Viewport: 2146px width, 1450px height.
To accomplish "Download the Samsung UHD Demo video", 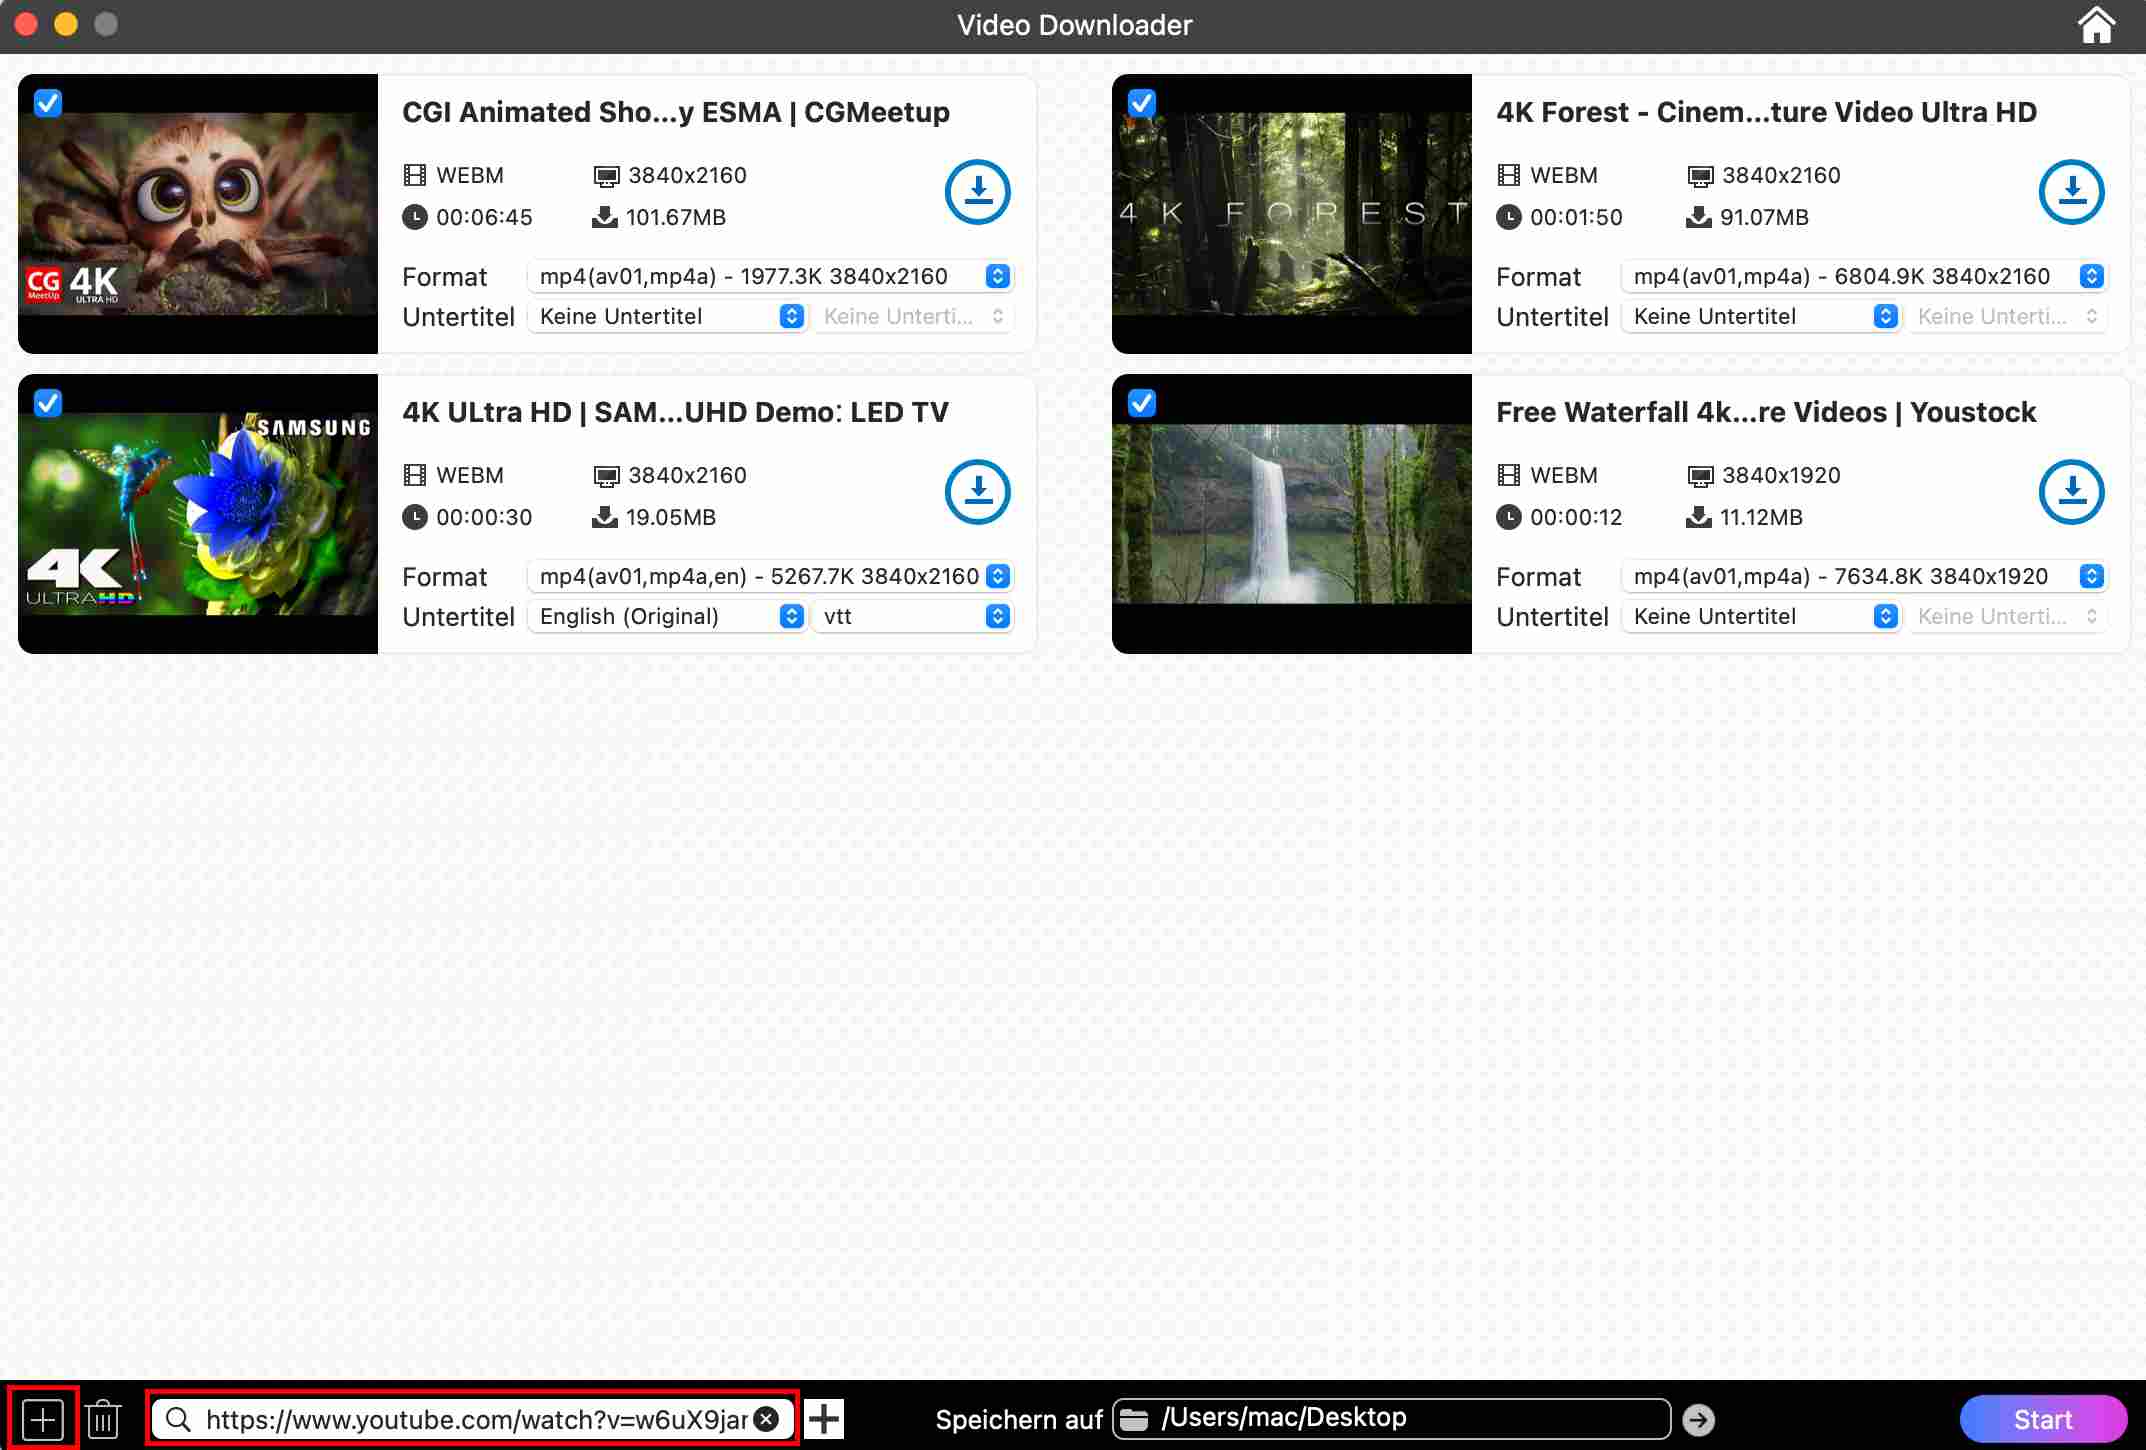I will coord(977,492).
